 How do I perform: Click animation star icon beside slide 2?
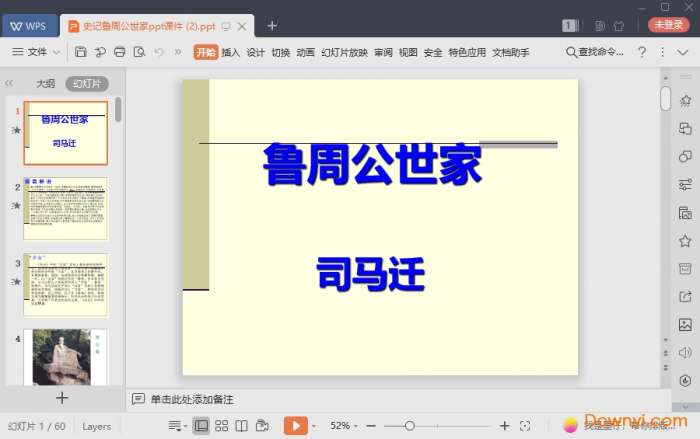pos(16,205)
